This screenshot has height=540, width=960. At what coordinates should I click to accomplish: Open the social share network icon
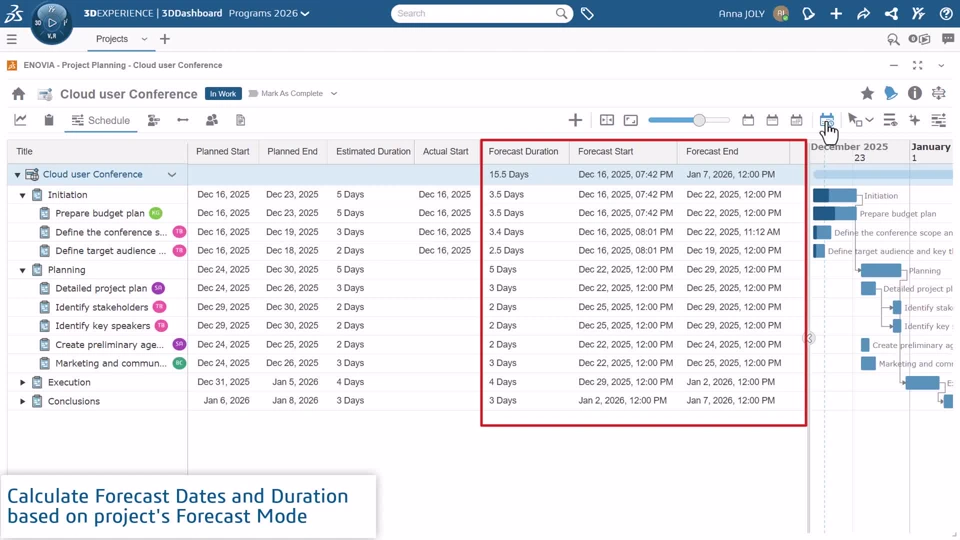point(891,13)
